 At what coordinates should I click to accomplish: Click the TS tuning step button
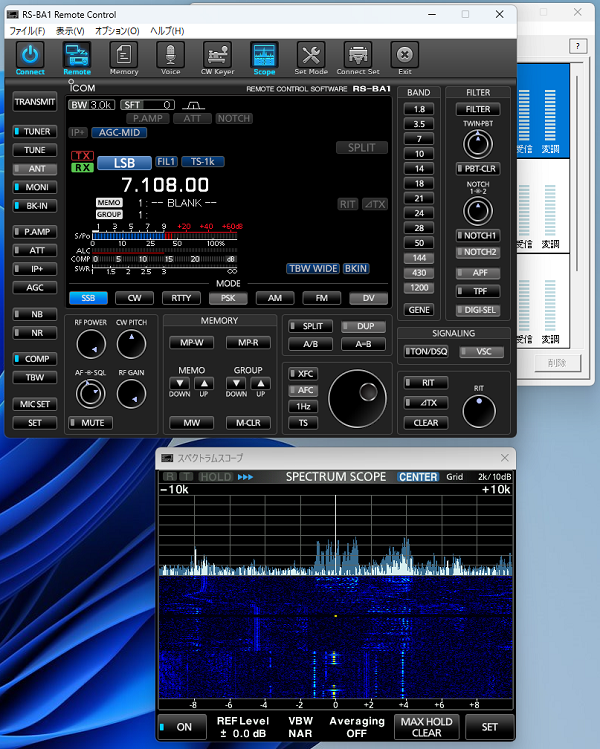point(303,423)
